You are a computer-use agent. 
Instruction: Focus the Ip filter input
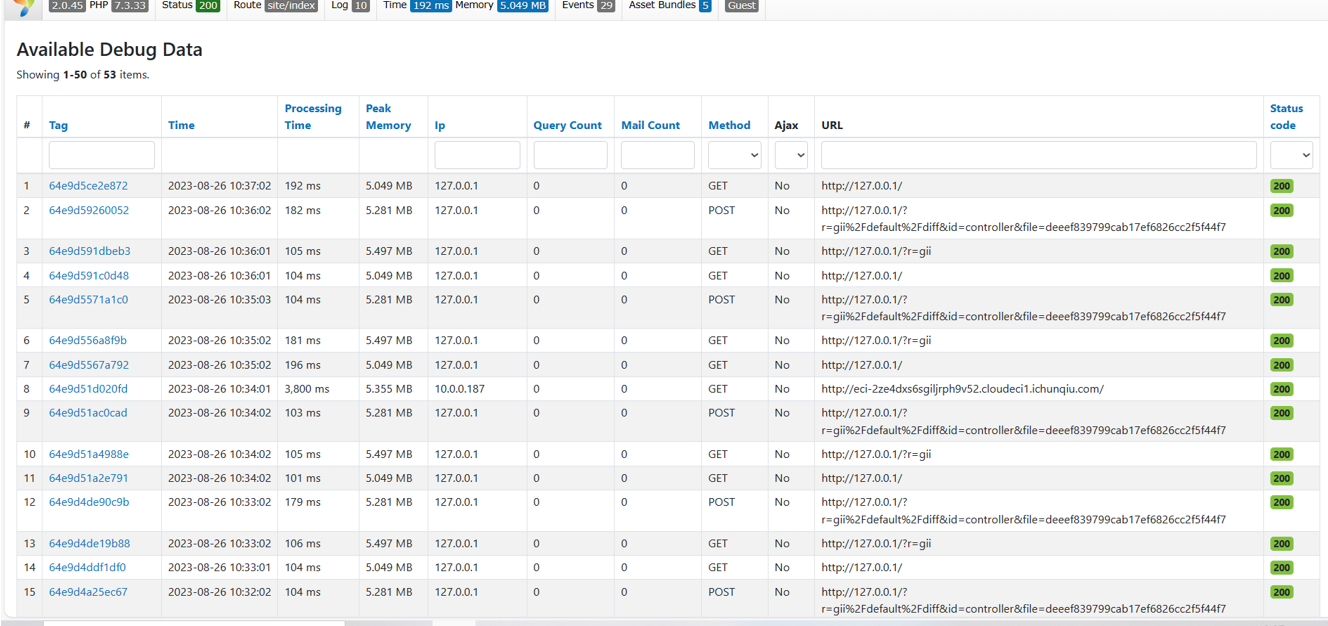pyautogui.click(x=477, y=155)
